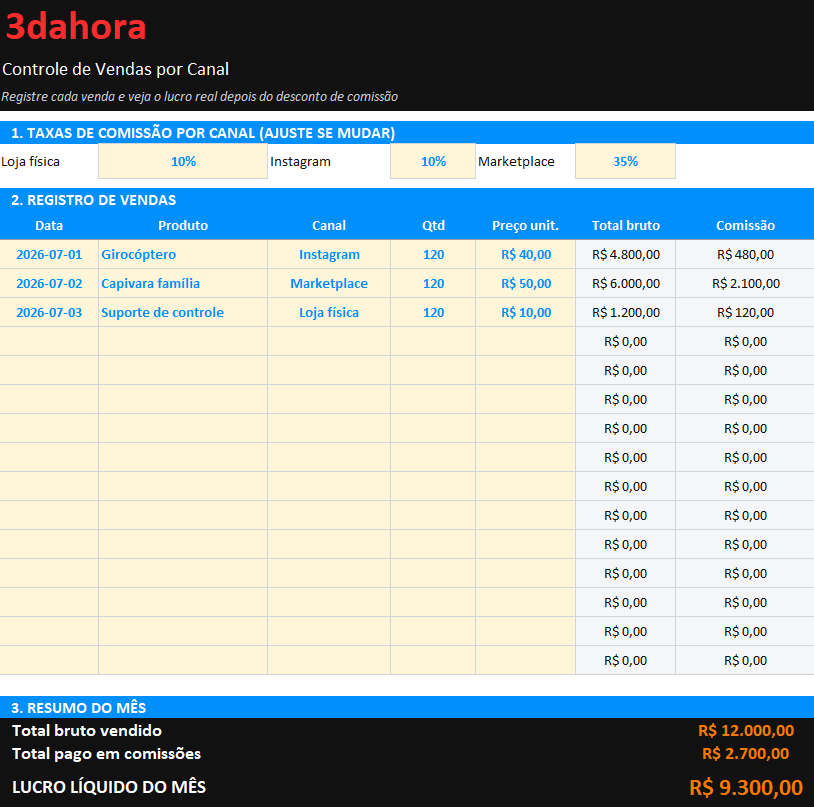Select the total value R$ 12.000,00
This screenshot has height=807, width=814.
click(745, 731)
